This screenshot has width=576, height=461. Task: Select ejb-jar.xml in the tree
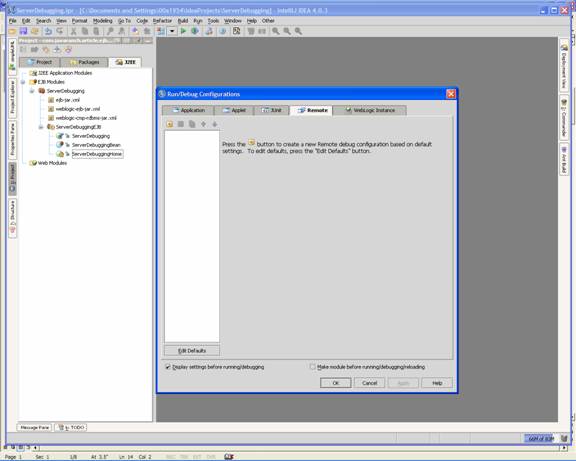tap(68, 100)
